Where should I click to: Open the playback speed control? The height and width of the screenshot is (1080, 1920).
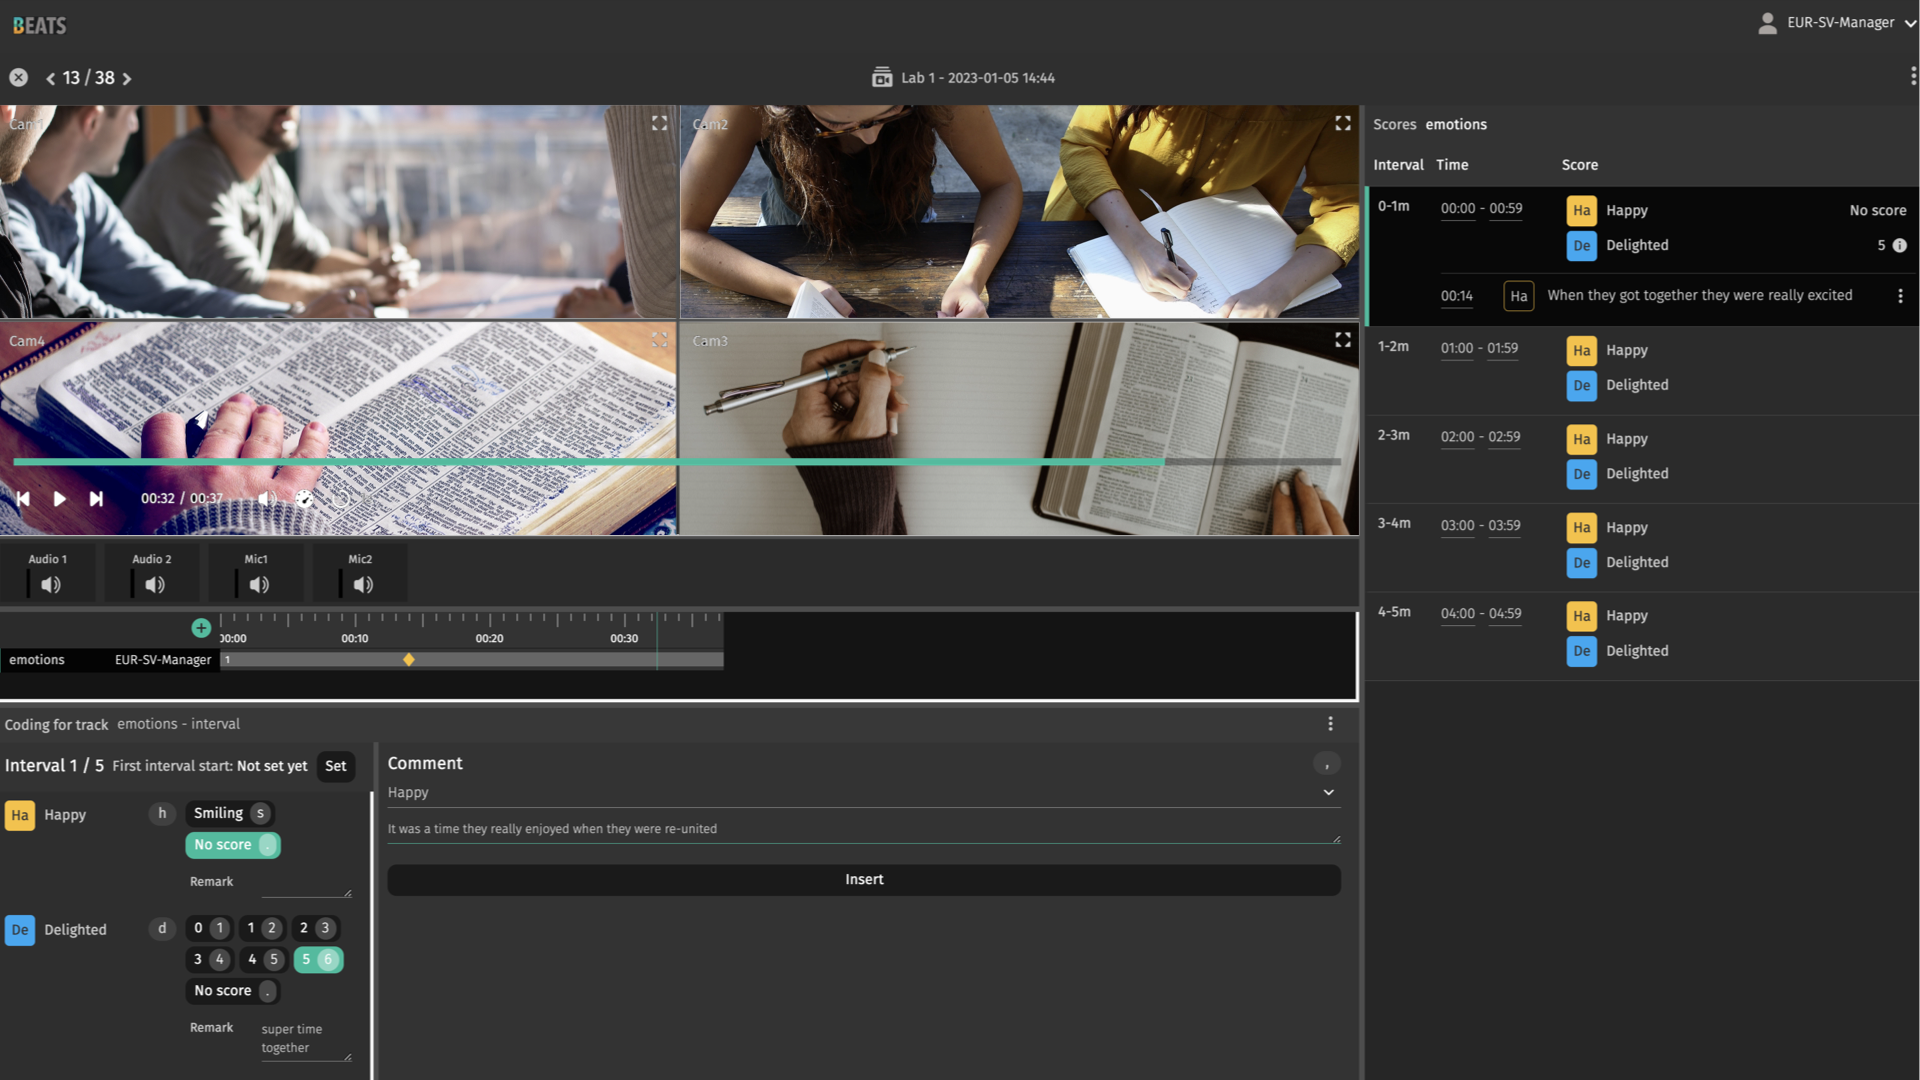(304, 498)
